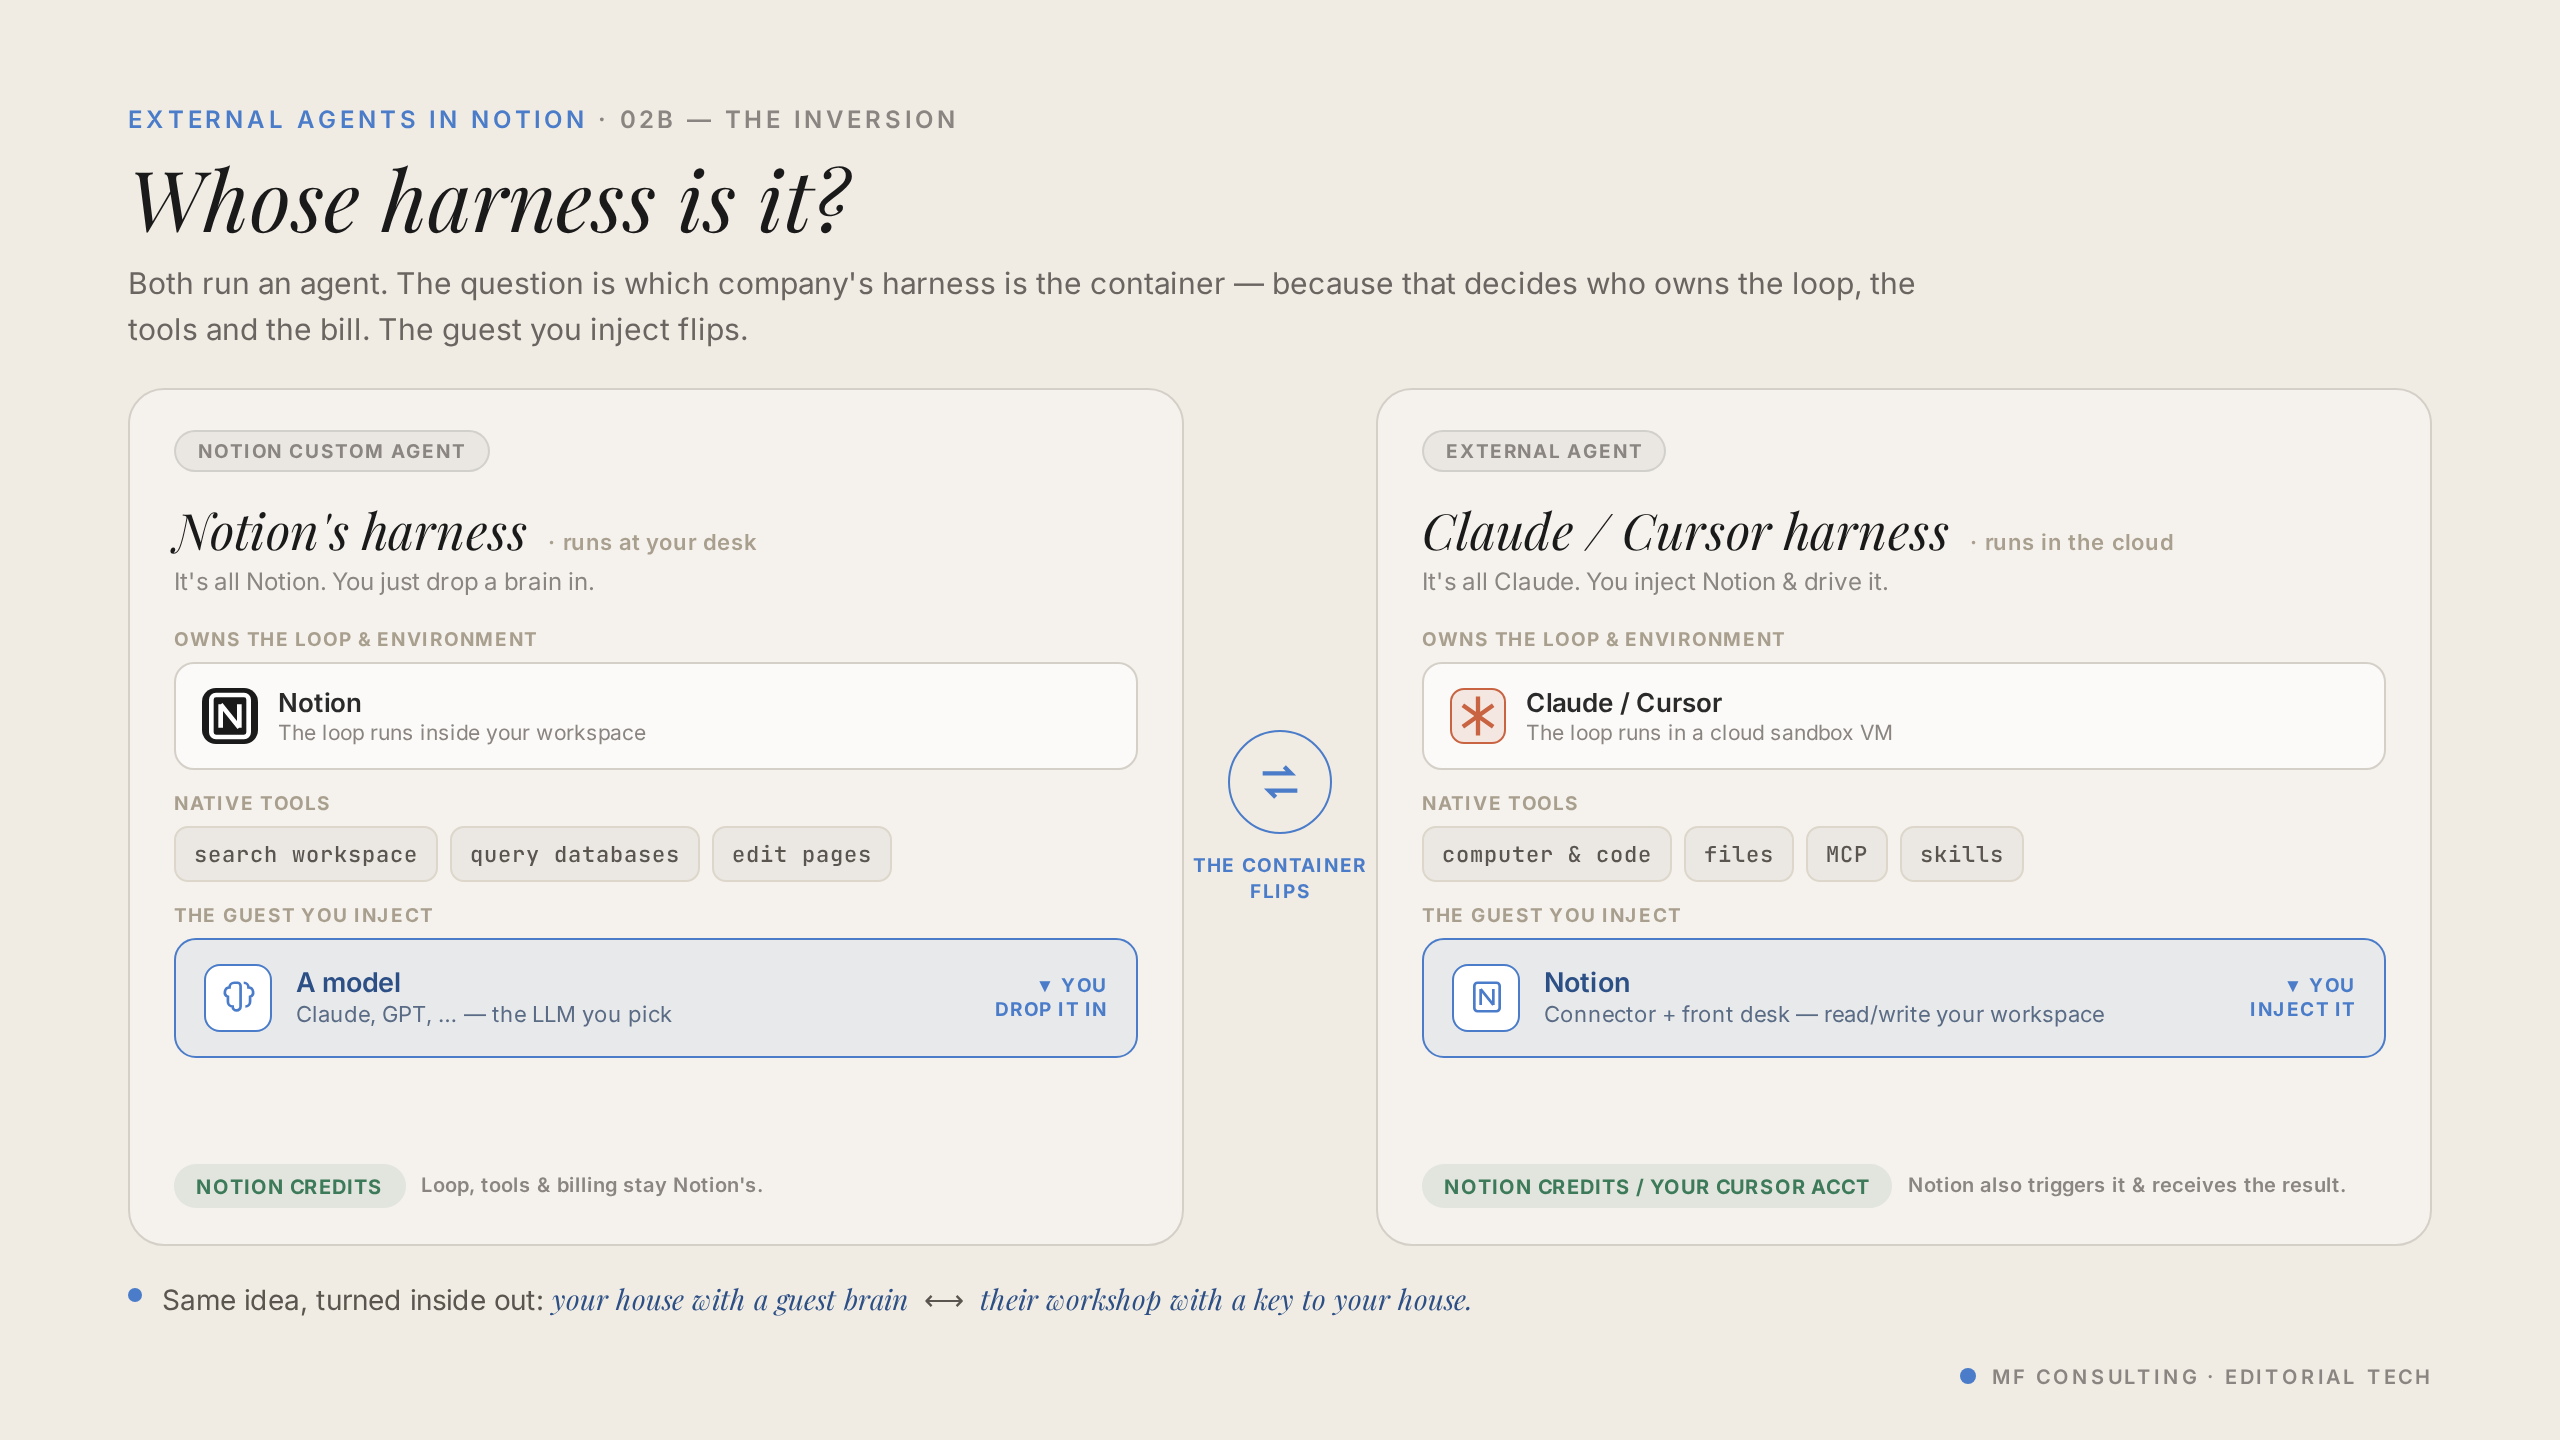Select the EXTERNAL AGENT pill
Viewport: 2560px width, 1440px height.
coord(1544,451)
